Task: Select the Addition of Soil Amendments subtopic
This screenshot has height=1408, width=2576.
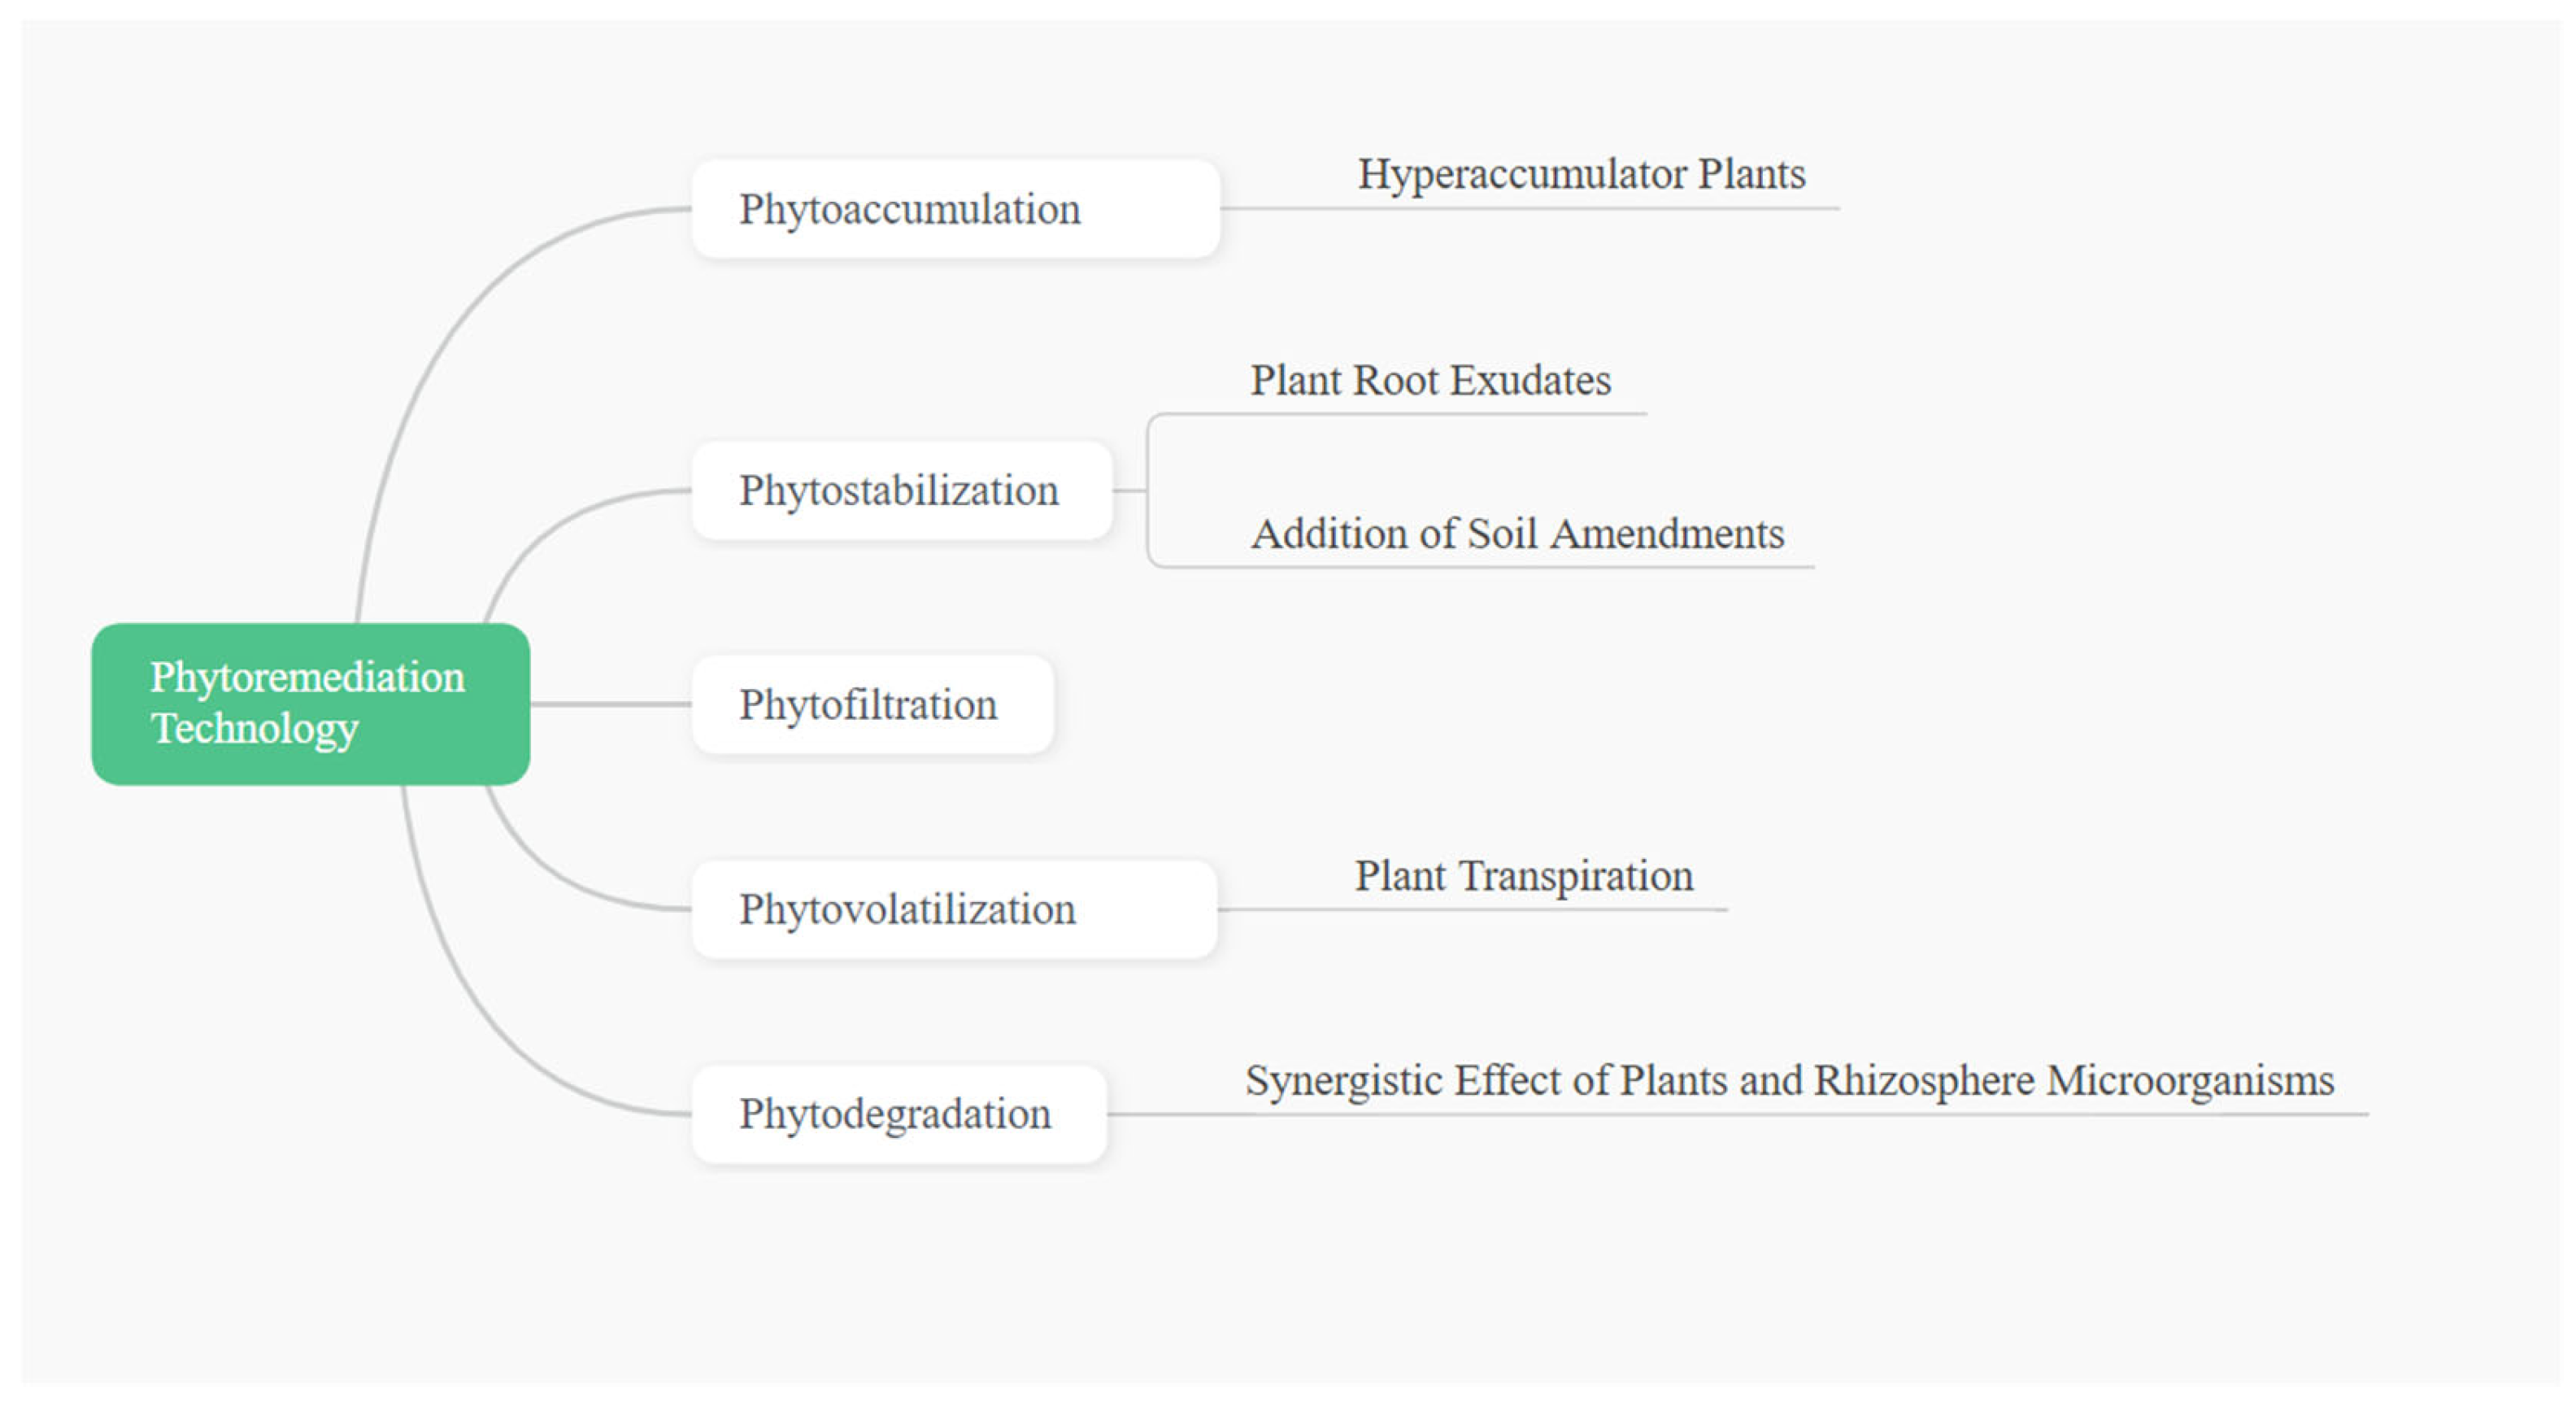Action: coord(1517,534)
